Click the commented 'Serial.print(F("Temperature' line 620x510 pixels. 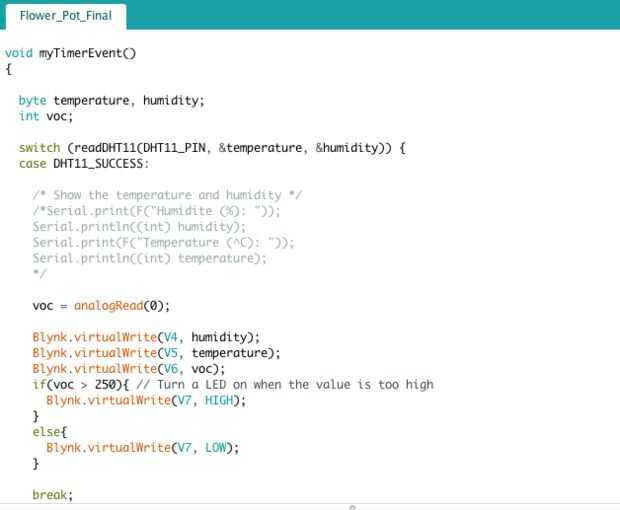pos(163,242)
